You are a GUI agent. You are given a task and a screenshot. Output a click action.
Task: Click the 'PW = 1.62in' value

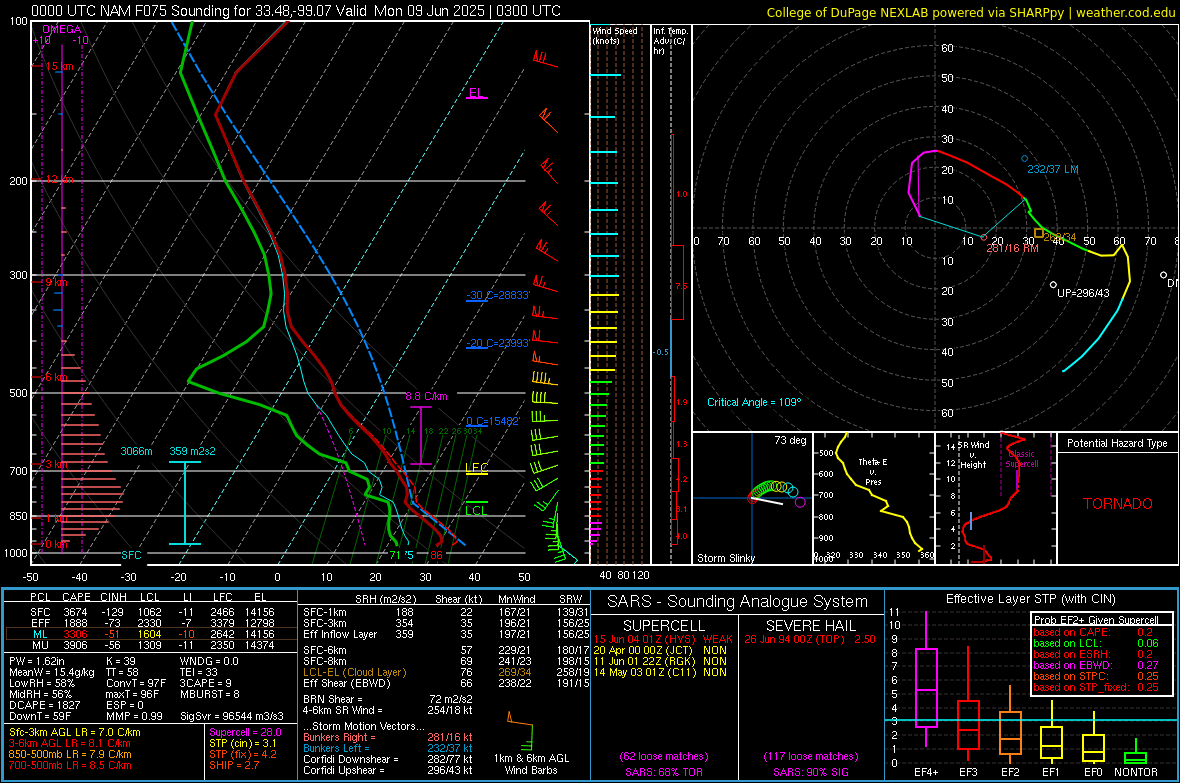click(x=37, y=661)
